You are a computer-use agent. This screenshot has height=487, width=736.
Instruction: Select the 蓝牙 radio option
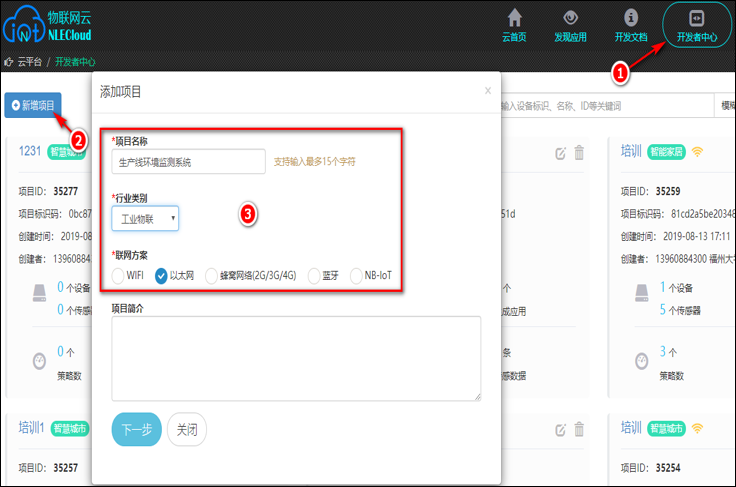(314, 276)
